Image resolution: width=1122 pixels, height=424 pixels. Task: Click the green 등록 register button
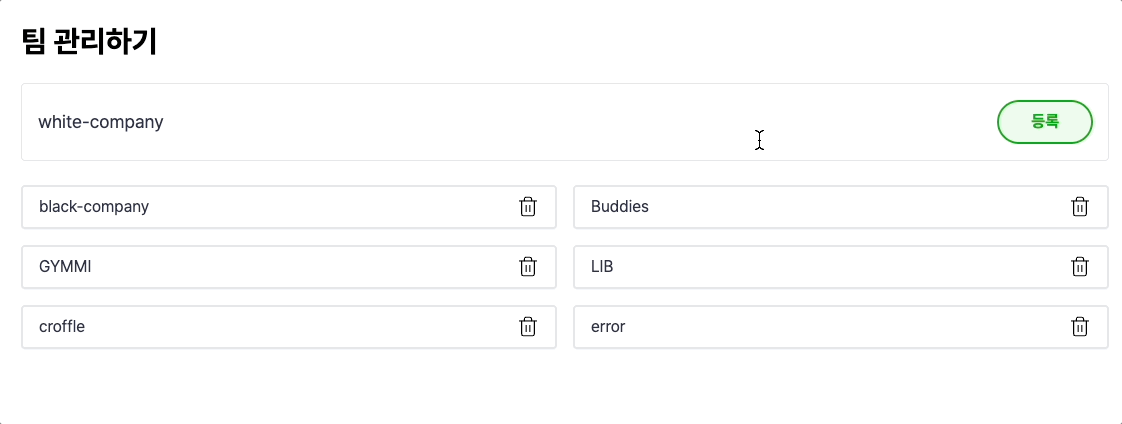point(1044,122)
